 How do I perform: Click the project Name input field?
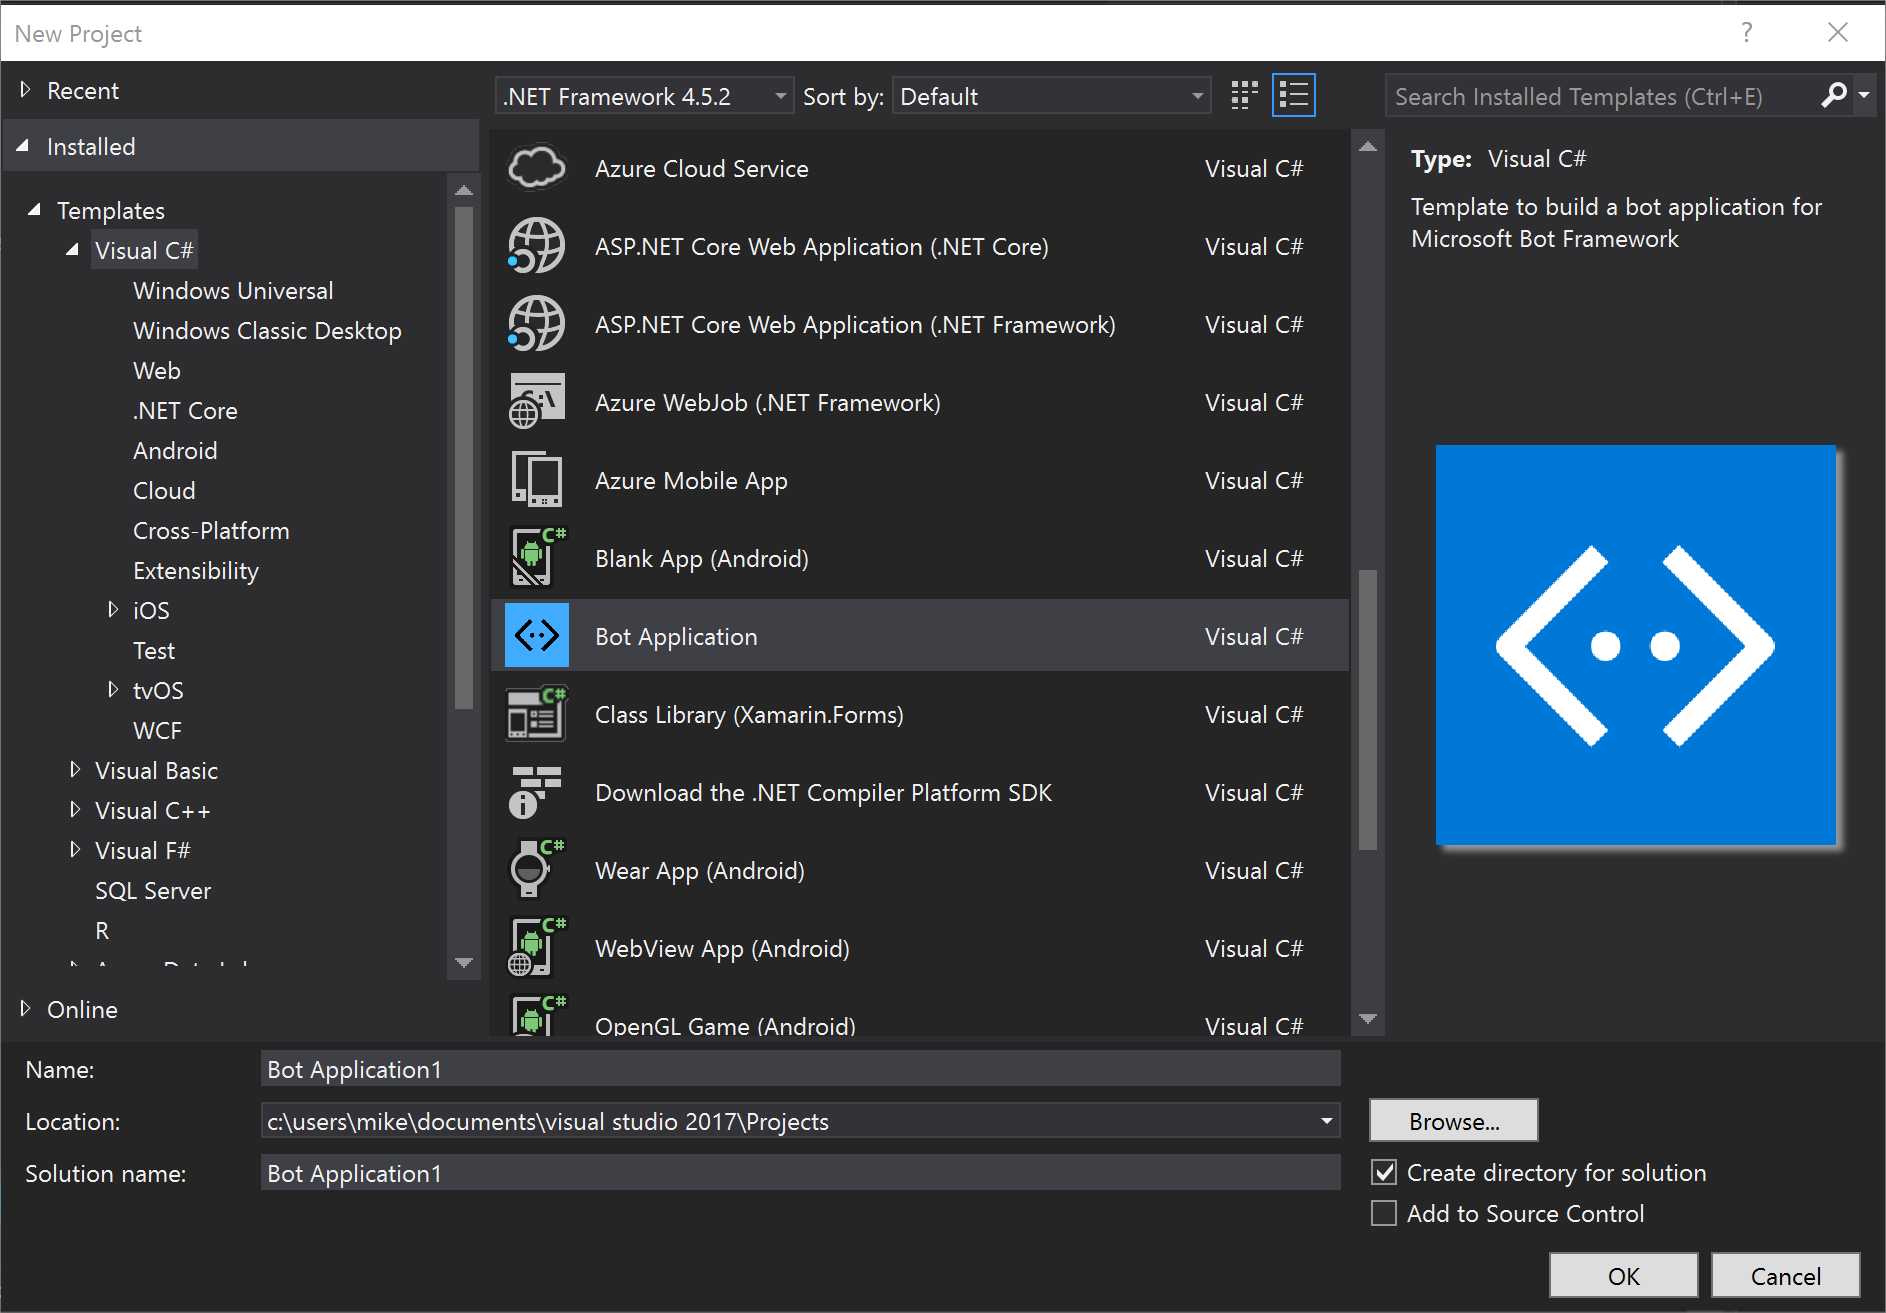point(800,1069)
